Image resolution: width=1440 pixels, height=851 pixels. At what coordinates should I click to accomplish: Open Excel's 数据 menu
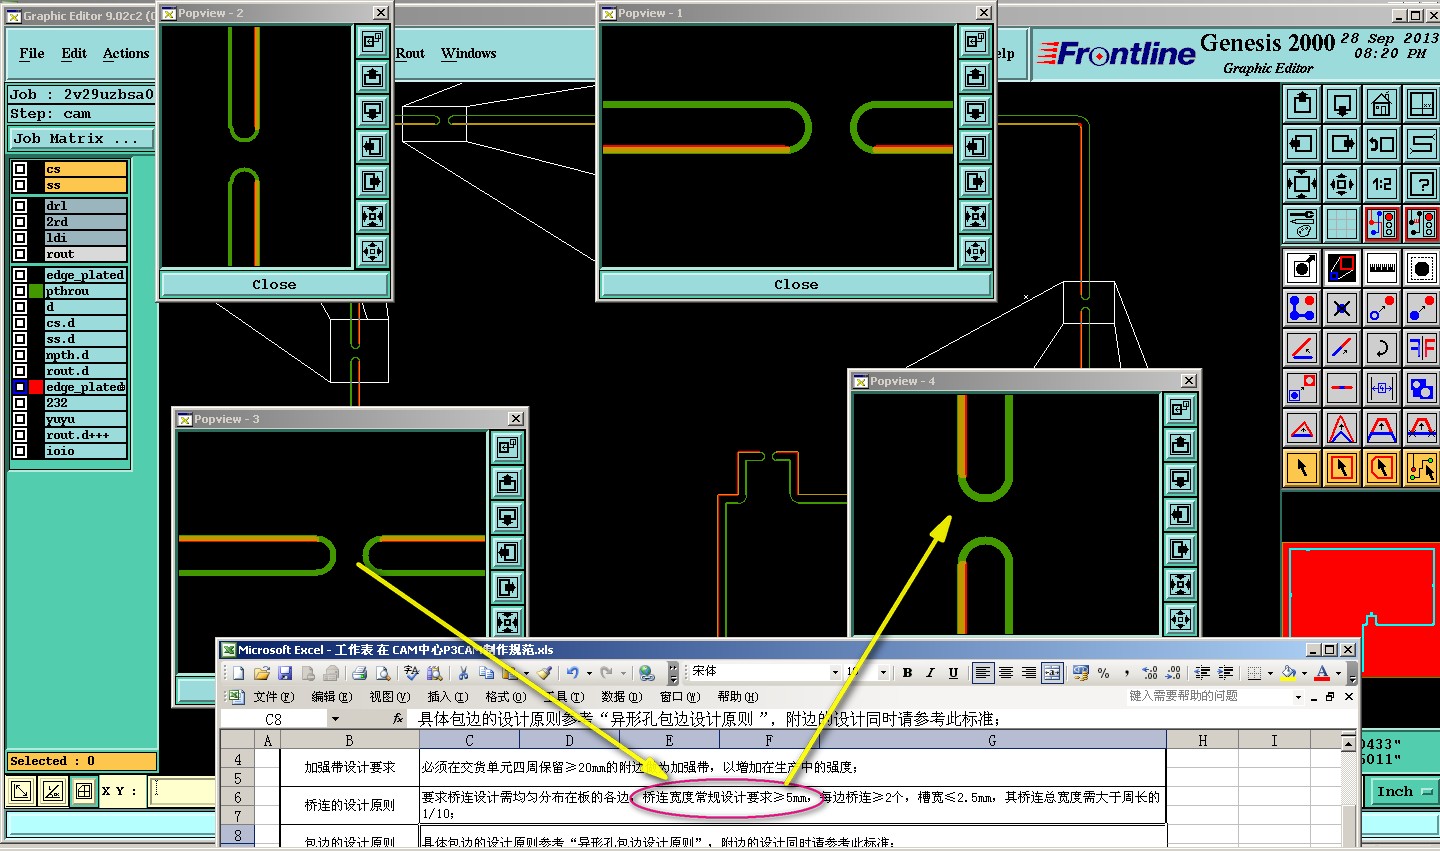pos(621,697)
